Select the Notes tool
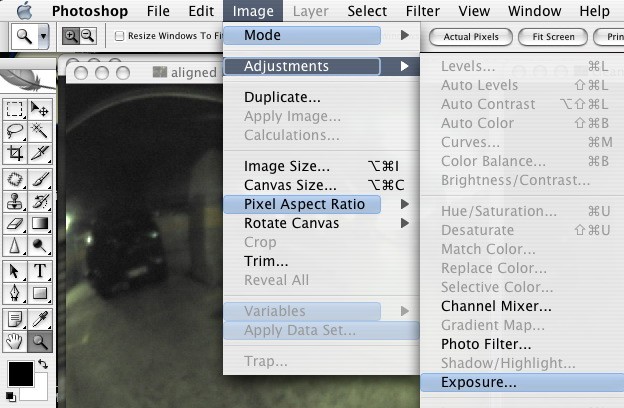 click(x=15, y=319)
